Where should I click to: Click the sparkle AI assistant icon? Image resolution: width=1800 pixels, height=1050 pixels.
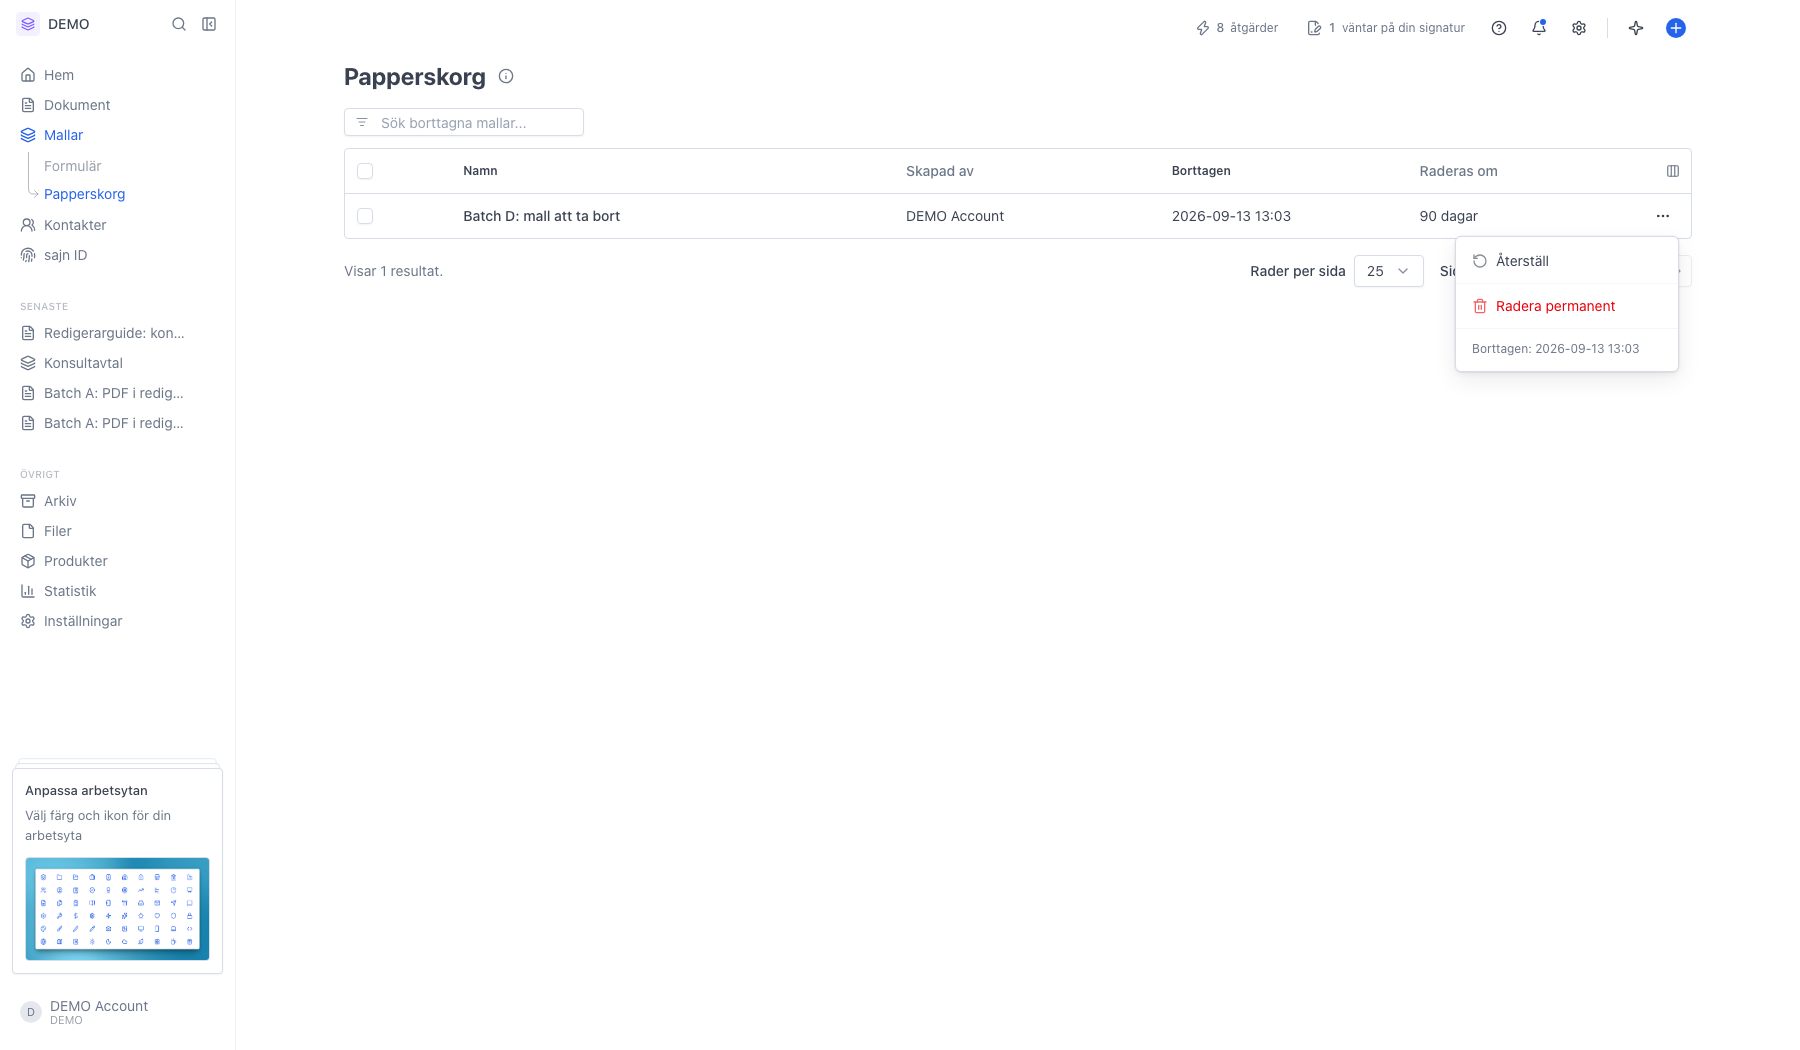point(1636,28)
